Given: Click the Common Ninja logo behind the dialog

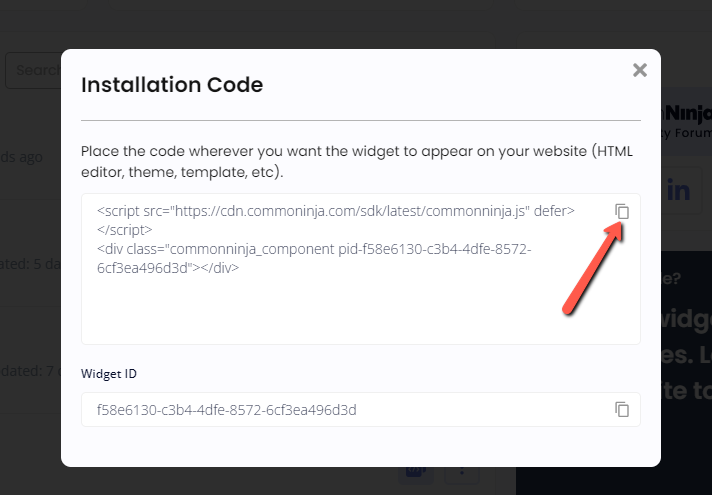Looking at the screenshot, I should 687,113.
